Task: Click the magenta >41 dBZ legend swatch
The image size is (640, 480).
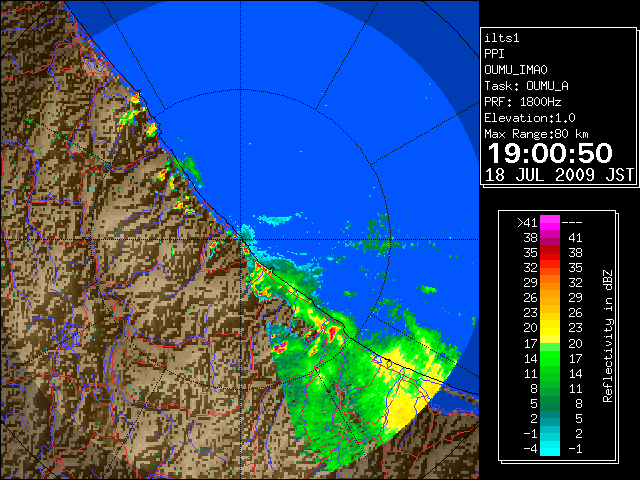Action: [550, 222]
